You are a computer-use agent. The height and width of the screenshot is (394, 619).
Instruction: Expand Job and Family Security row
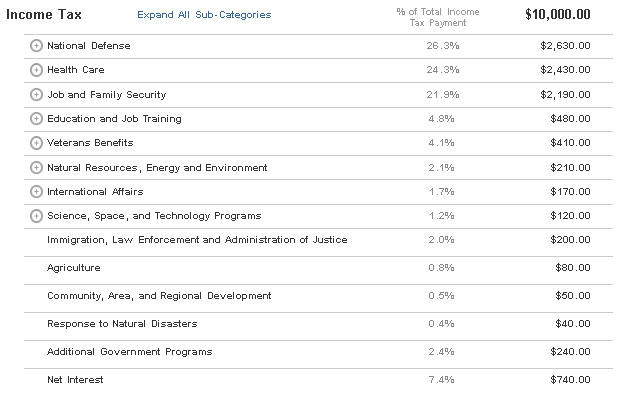36,94
